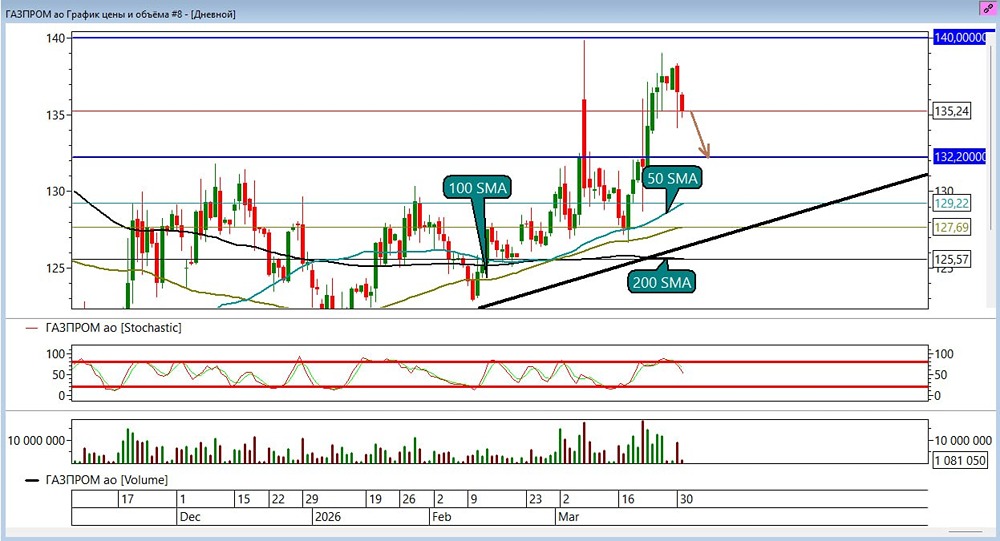Screen dimensions: 1000x541
Task: Click the pink link icon in title bar
Action: click(988, 8)
